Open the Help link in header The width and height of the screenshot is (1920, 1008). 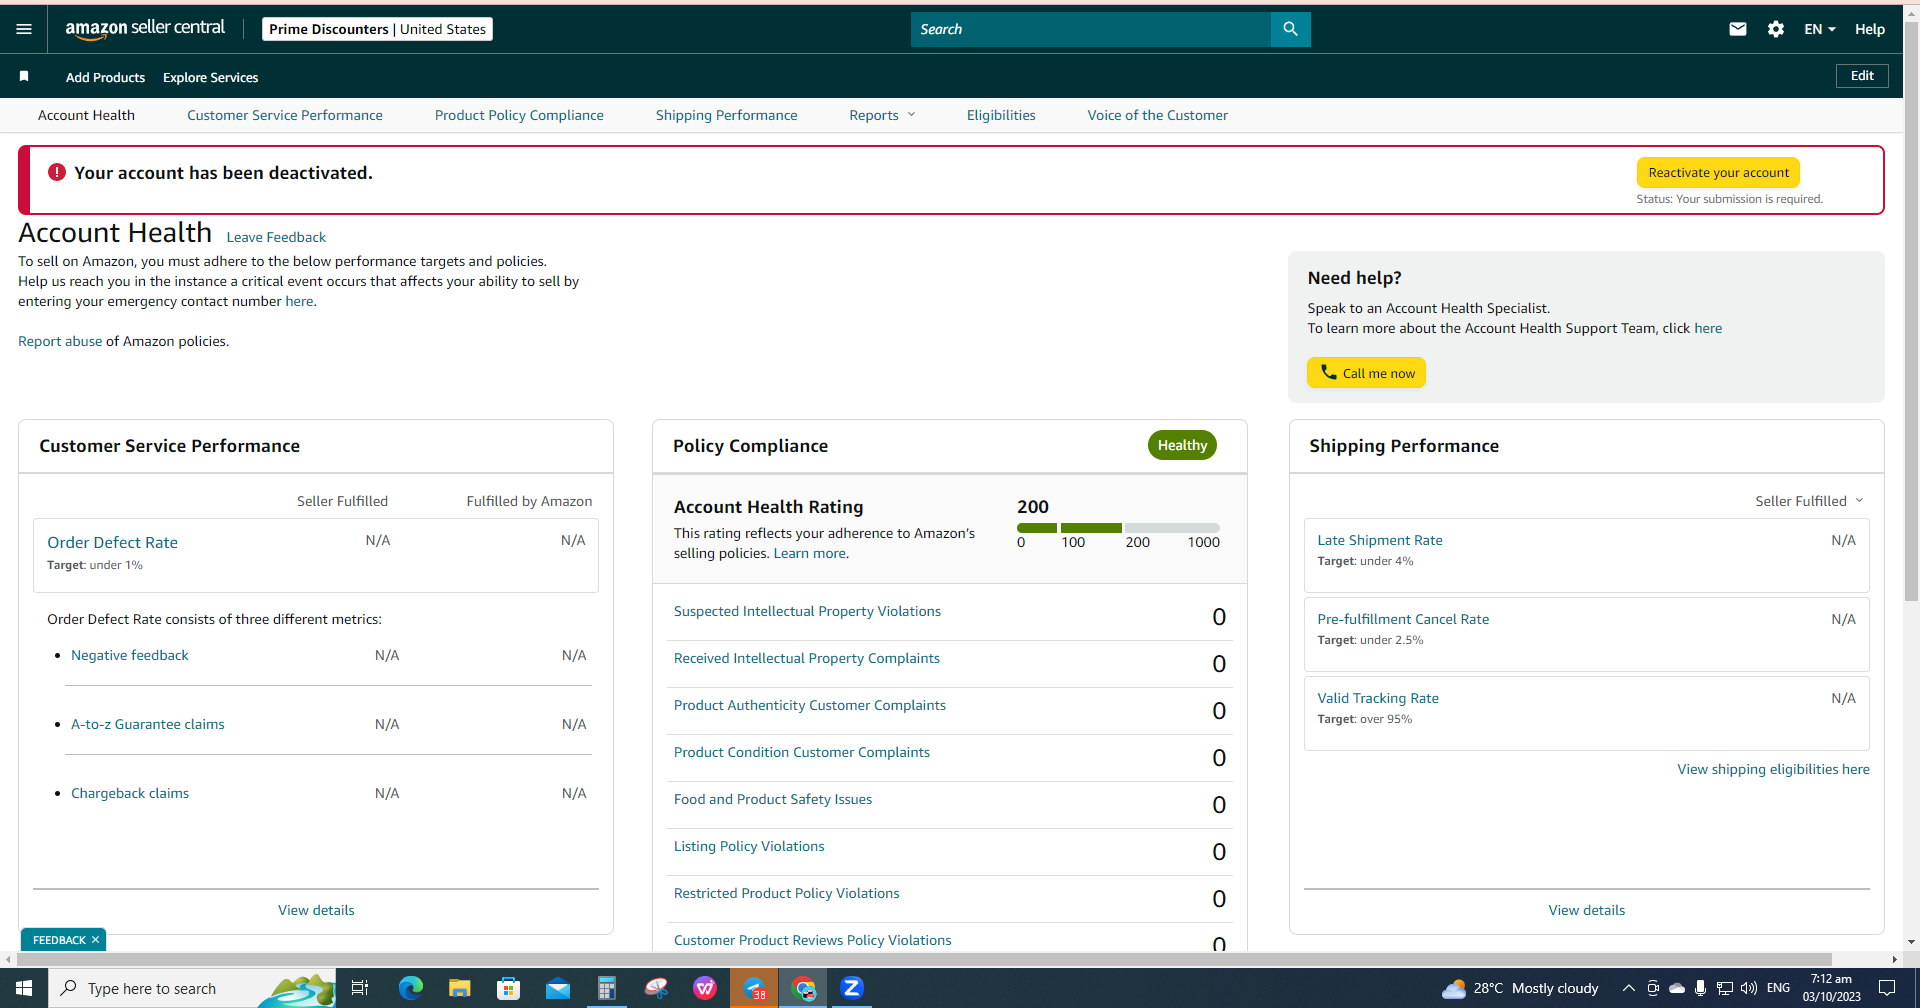1869,29
